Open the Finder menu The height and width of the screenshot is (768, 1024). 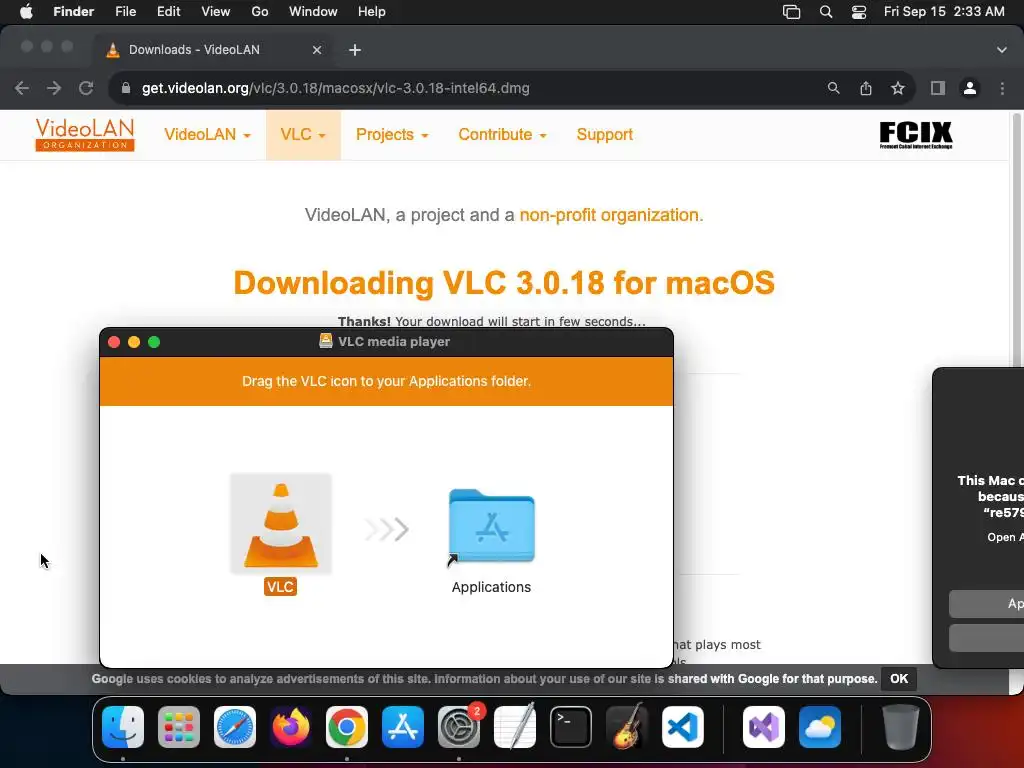[x=73, y=12]
